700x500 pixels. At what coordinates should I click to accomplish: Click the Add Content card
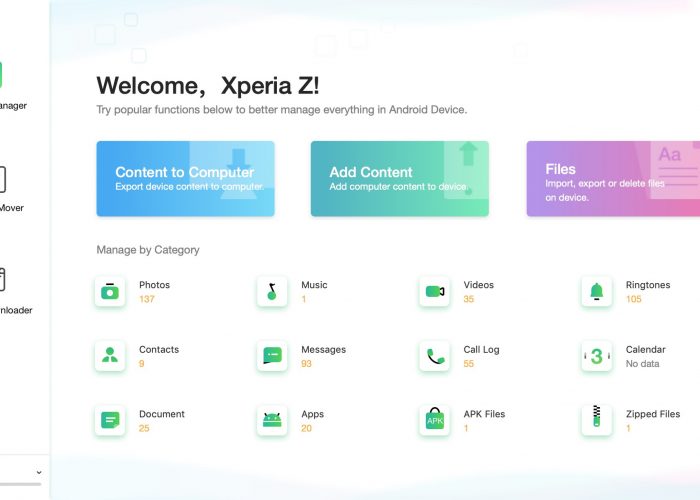click(400, 179)
